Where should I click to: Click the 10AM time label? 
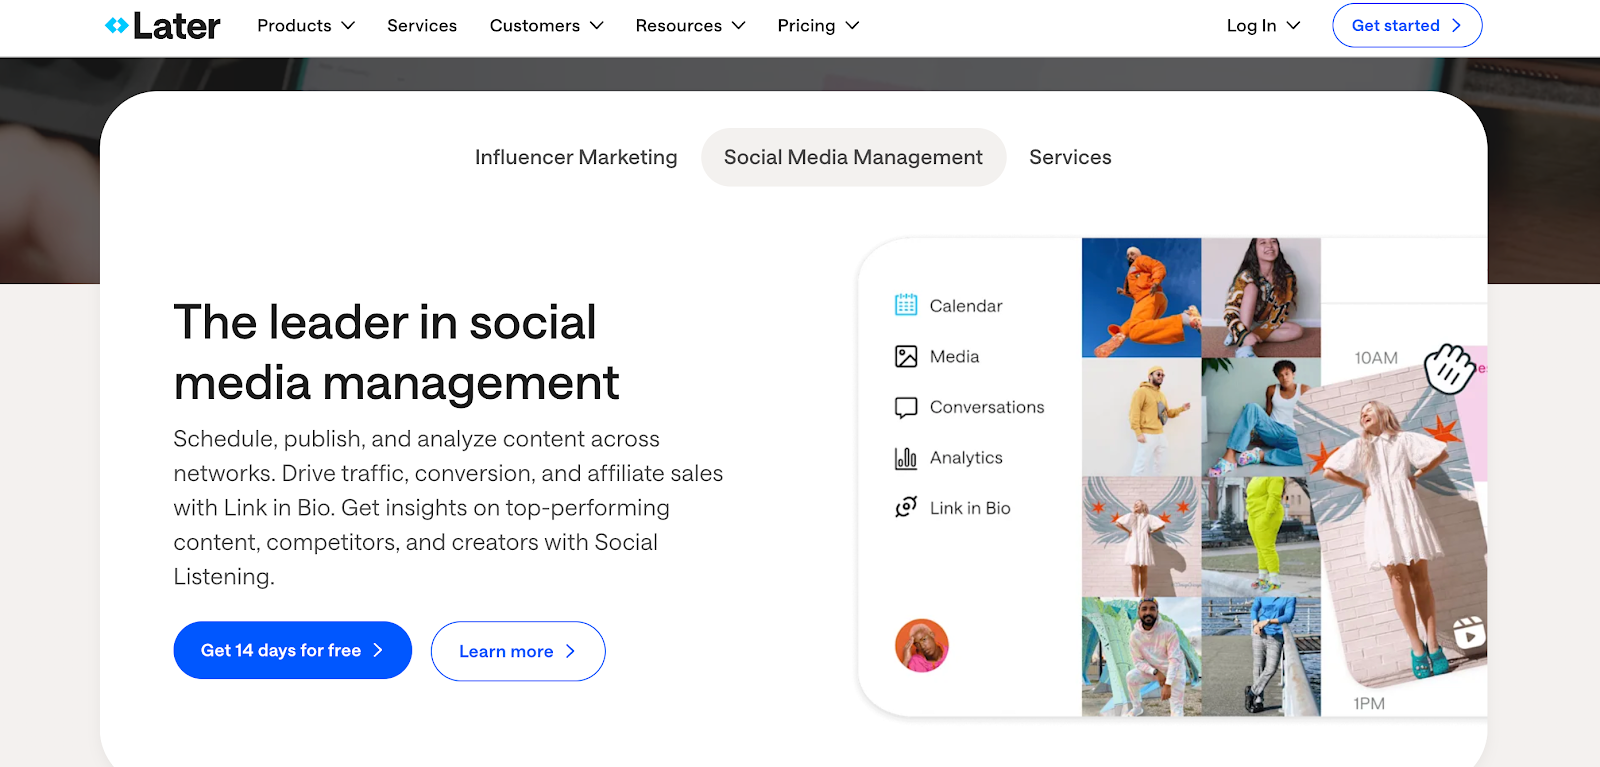coord(1376,358)
